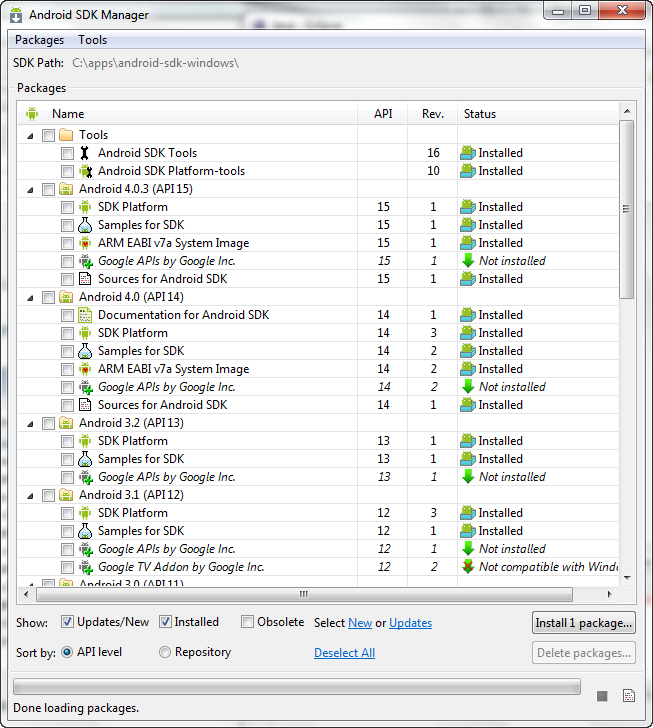Click the vertical scrollbar down arrow

627,578
